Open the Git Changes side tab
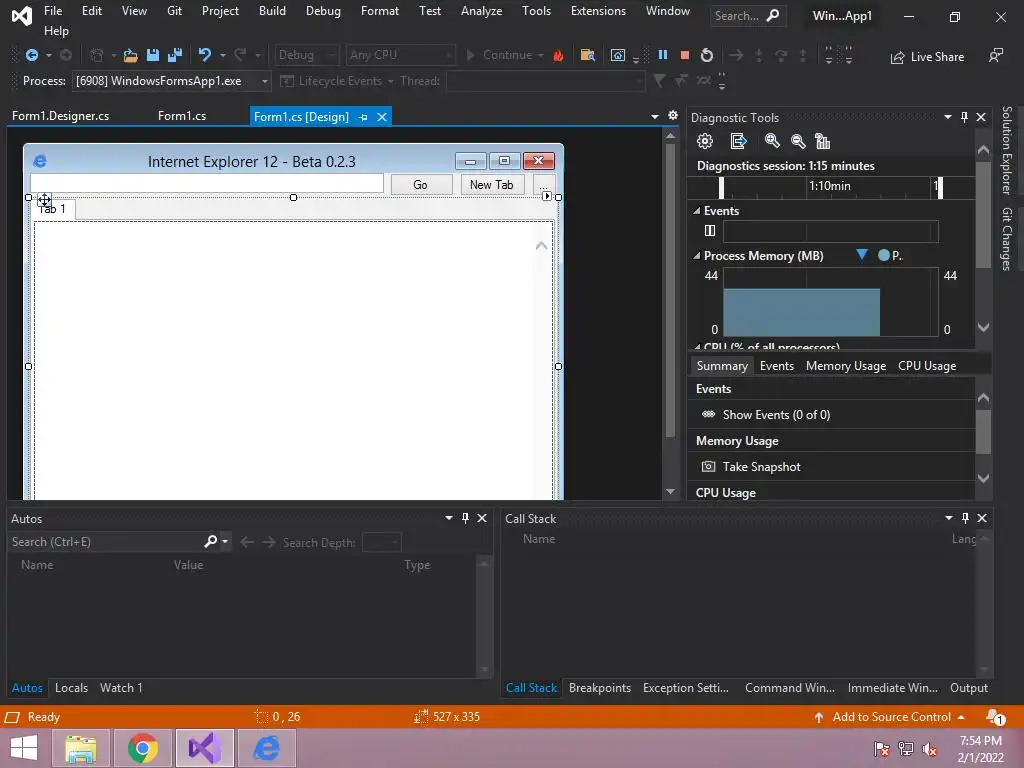This screenshot has width=1024, height=768. click(x=1006, y=238)
